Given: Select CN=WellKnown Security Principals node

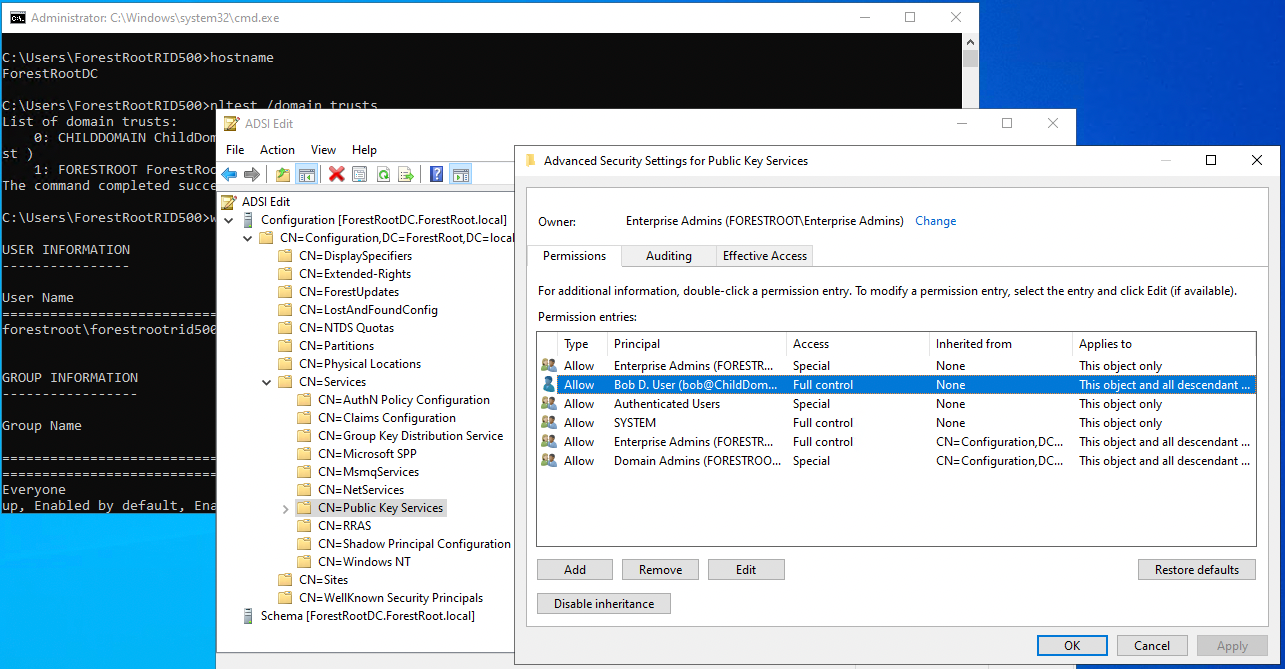Looking at the screenshot, I should pos(391,598).
